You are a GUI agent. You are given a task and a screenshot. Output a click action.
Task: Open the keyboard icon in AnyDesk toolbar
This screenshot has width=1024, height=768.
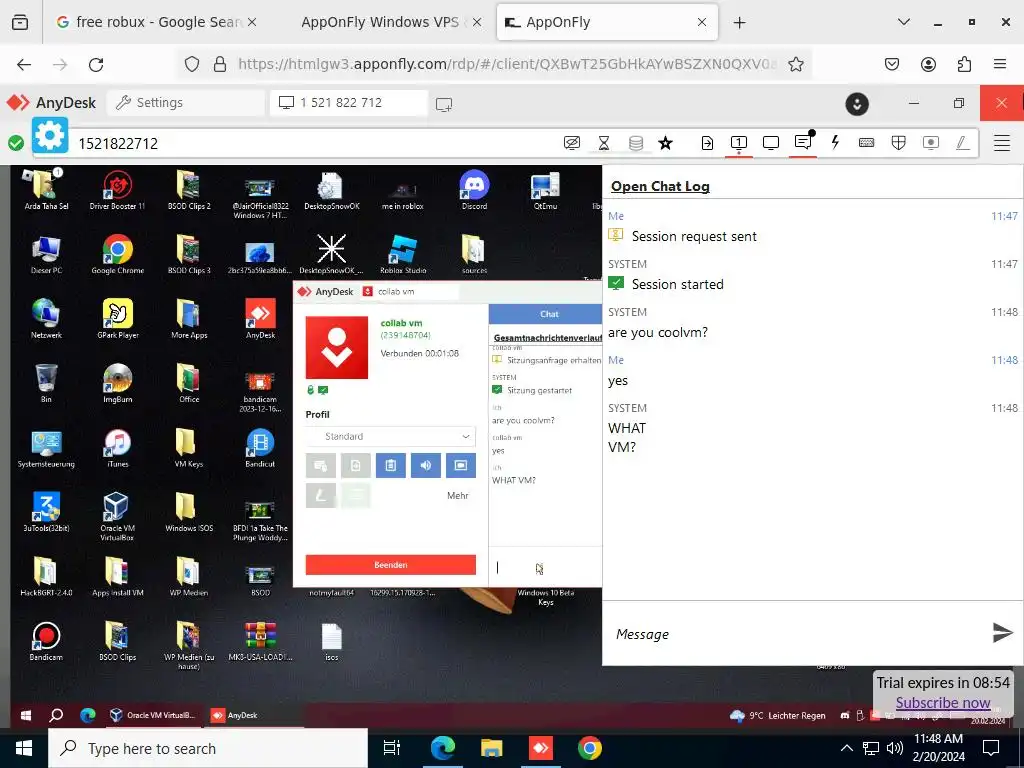click(867, 143)
